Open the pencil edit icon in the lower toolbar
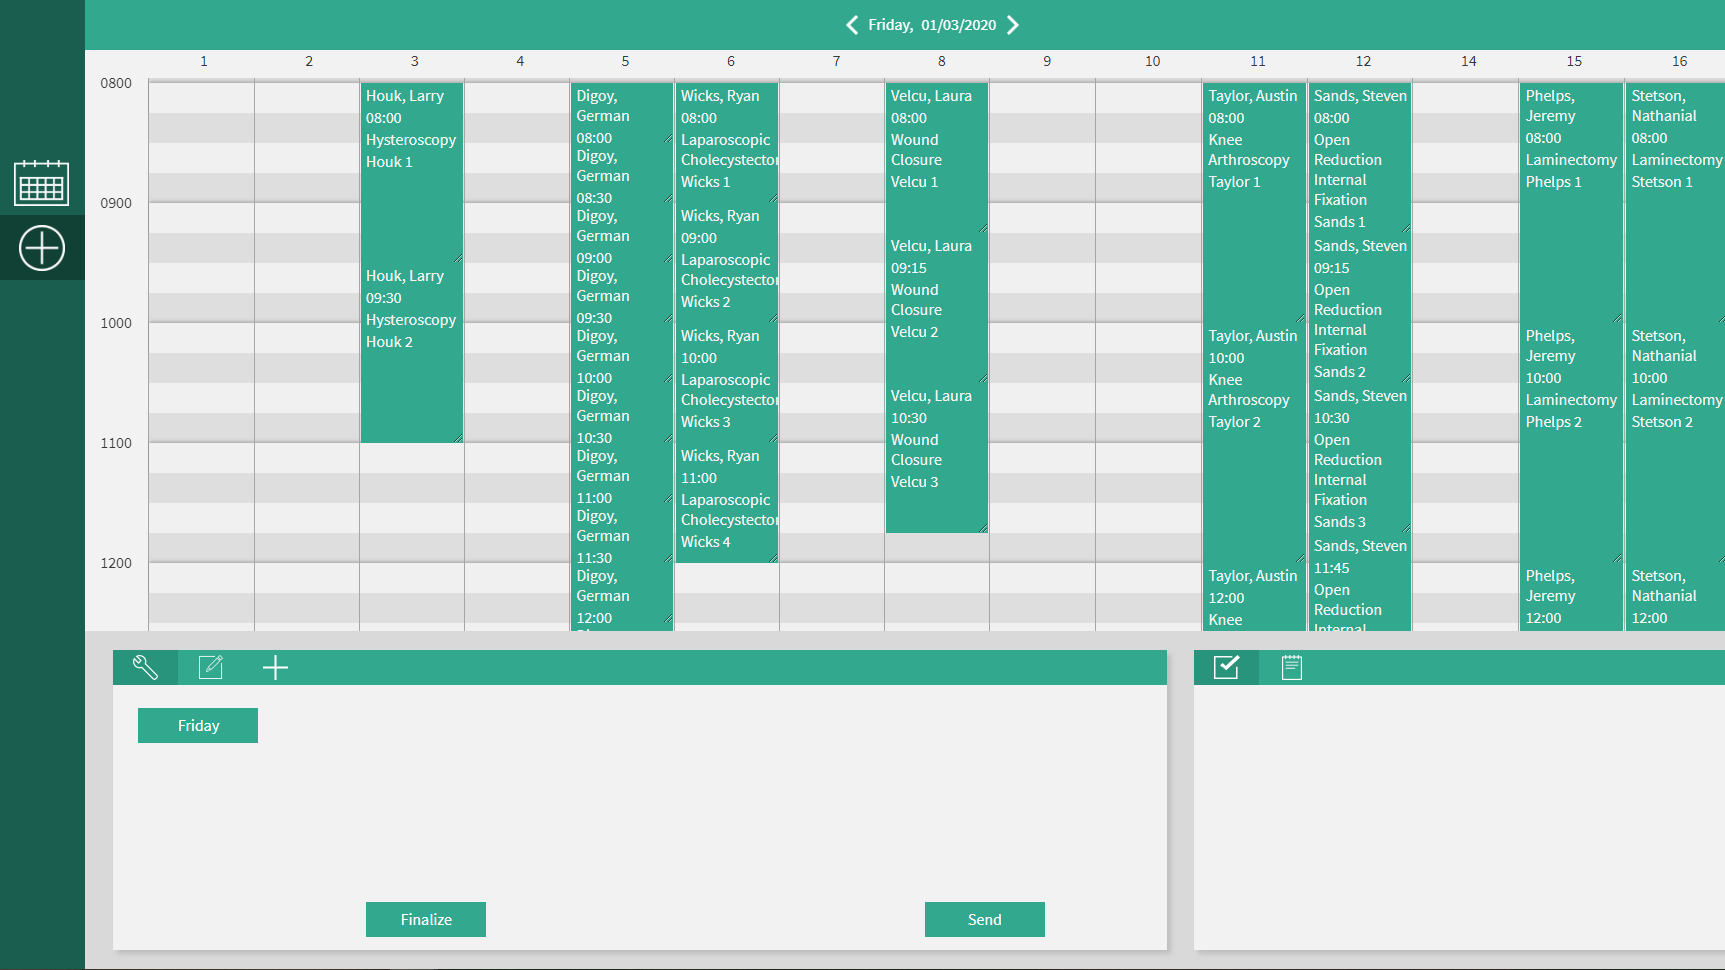1725x970 pixels. (x=210, y=667)
